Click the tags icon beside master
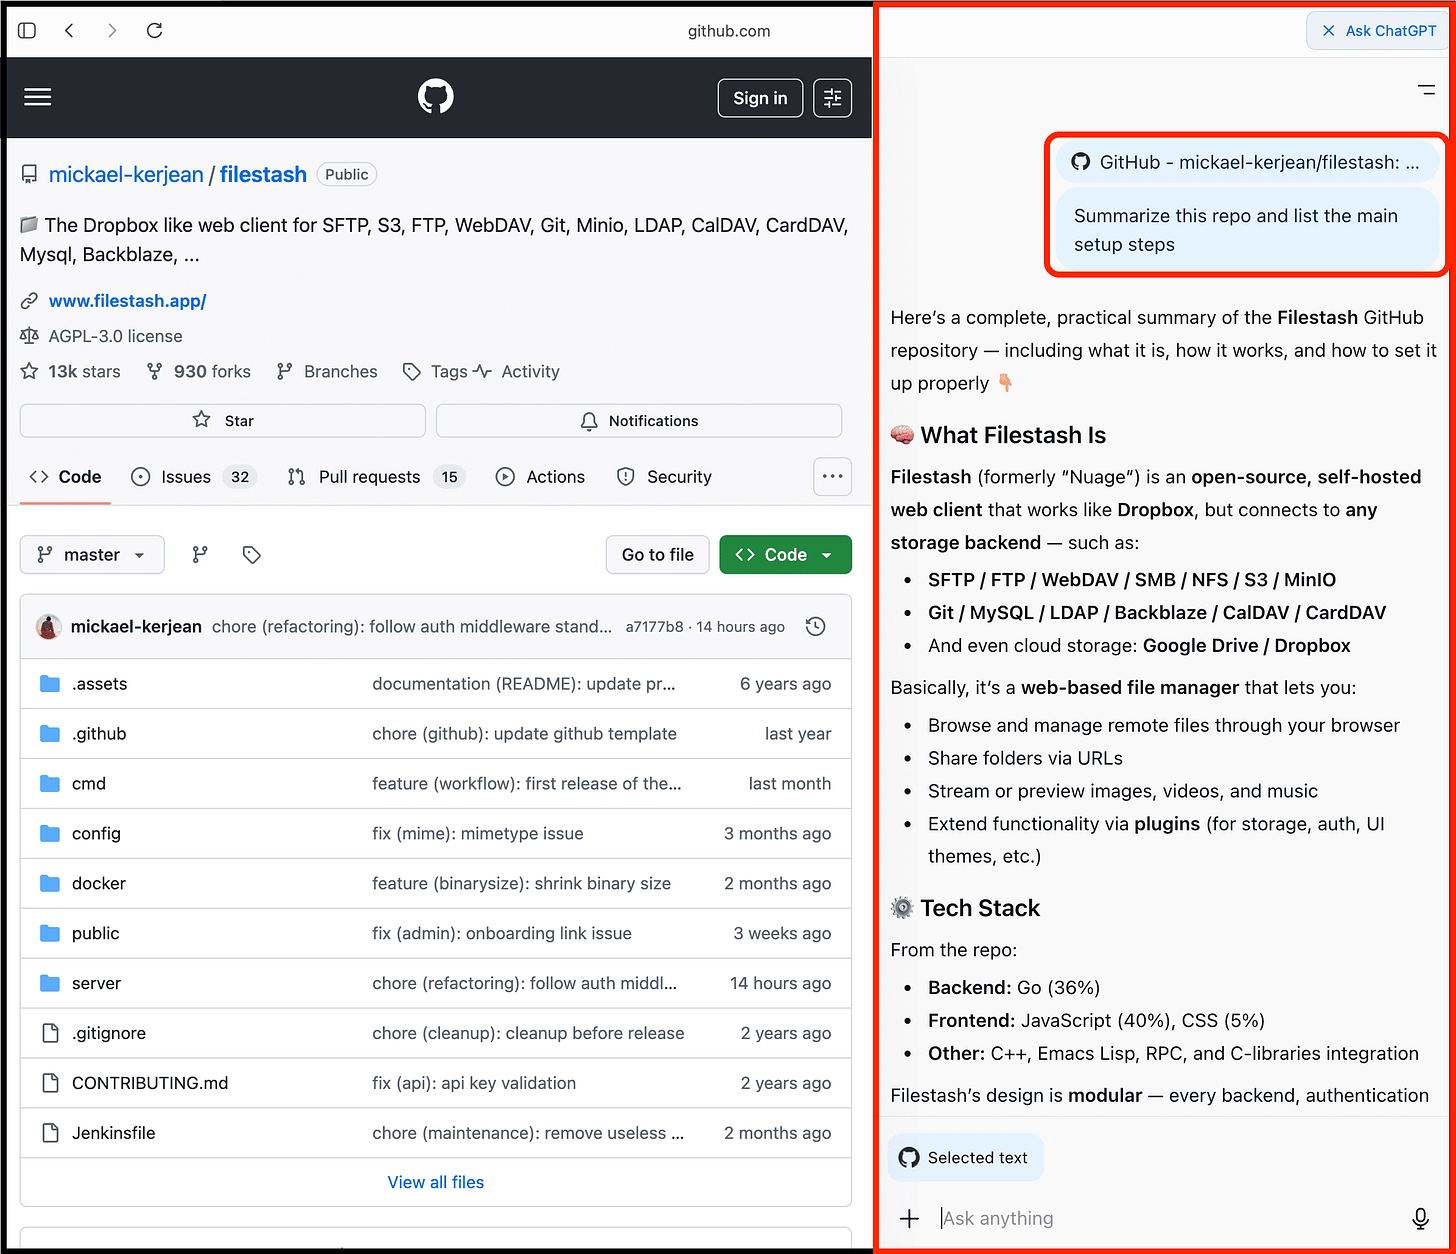This screenshot has width=1456, height=1254. (252, 555)
